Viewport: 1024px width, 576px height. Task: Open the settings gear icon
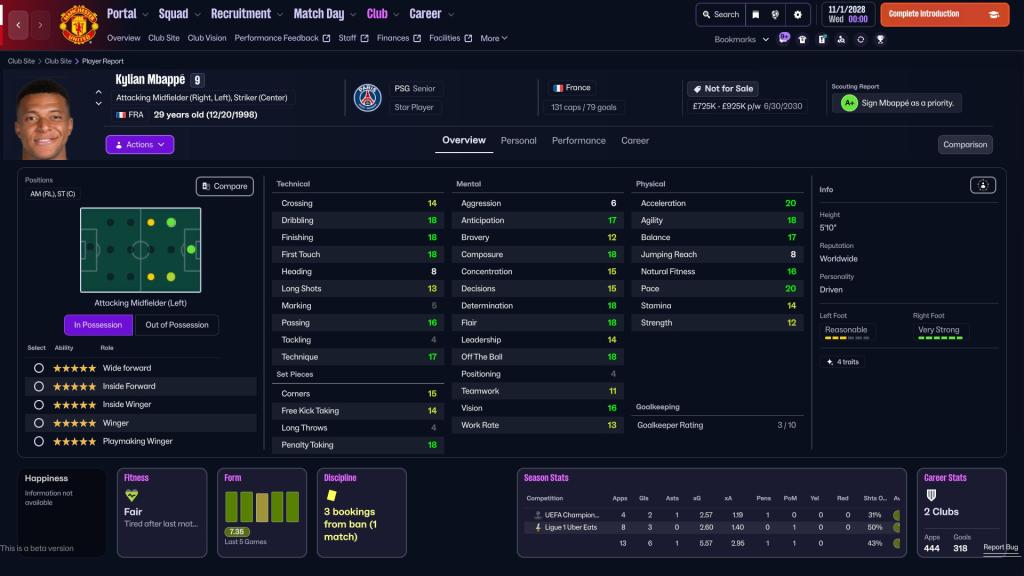[797, 15]
